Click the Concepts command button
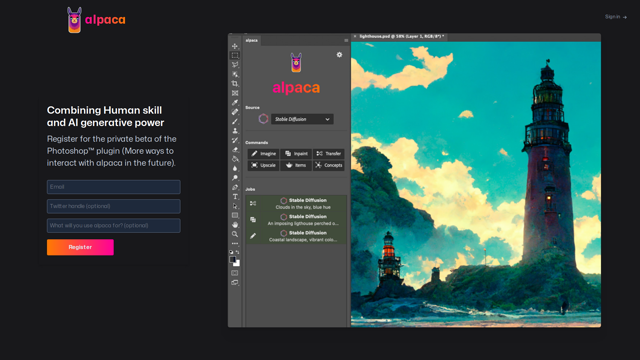 [329, 165]
